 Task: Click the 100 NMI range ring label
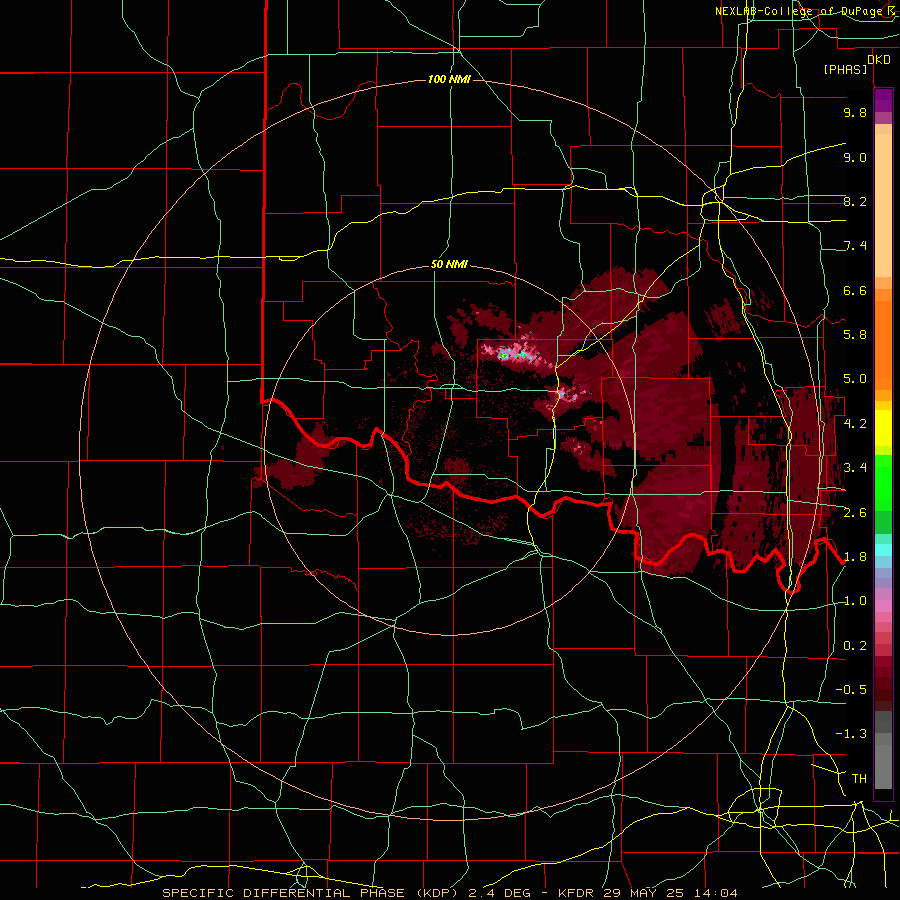(449, 79)
